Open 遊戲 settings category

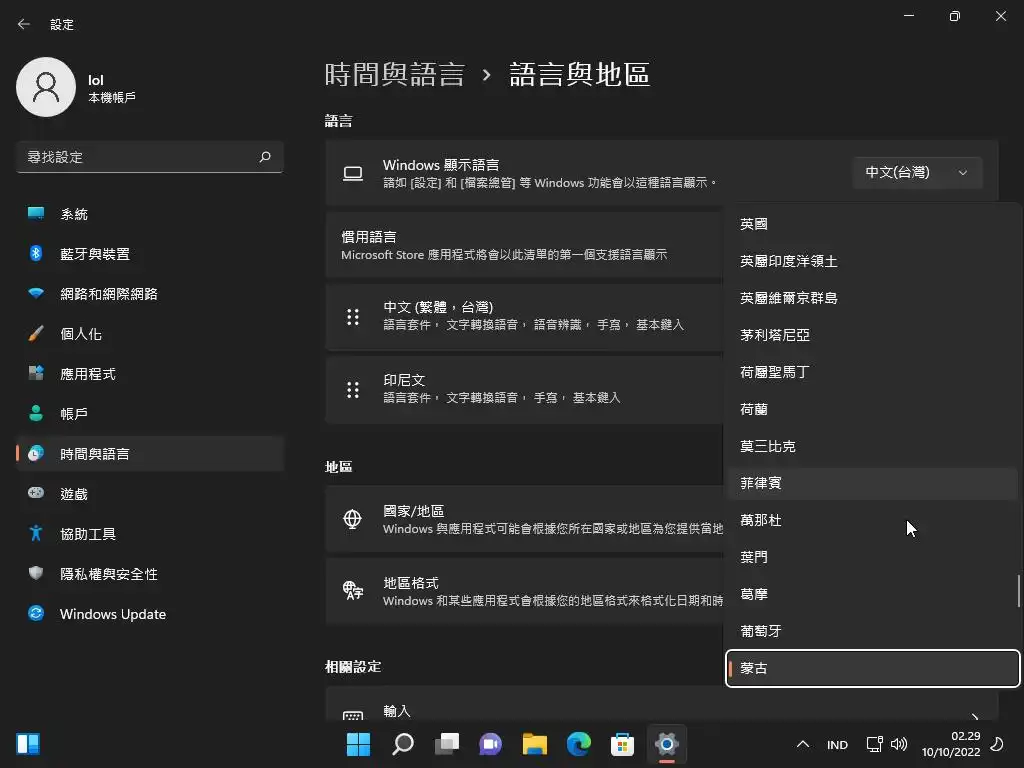150,494
